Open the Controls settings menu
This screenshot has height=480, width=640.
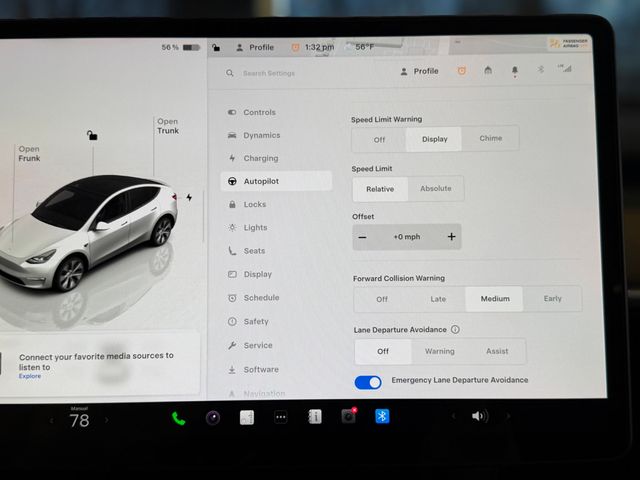tap(276, 112)
